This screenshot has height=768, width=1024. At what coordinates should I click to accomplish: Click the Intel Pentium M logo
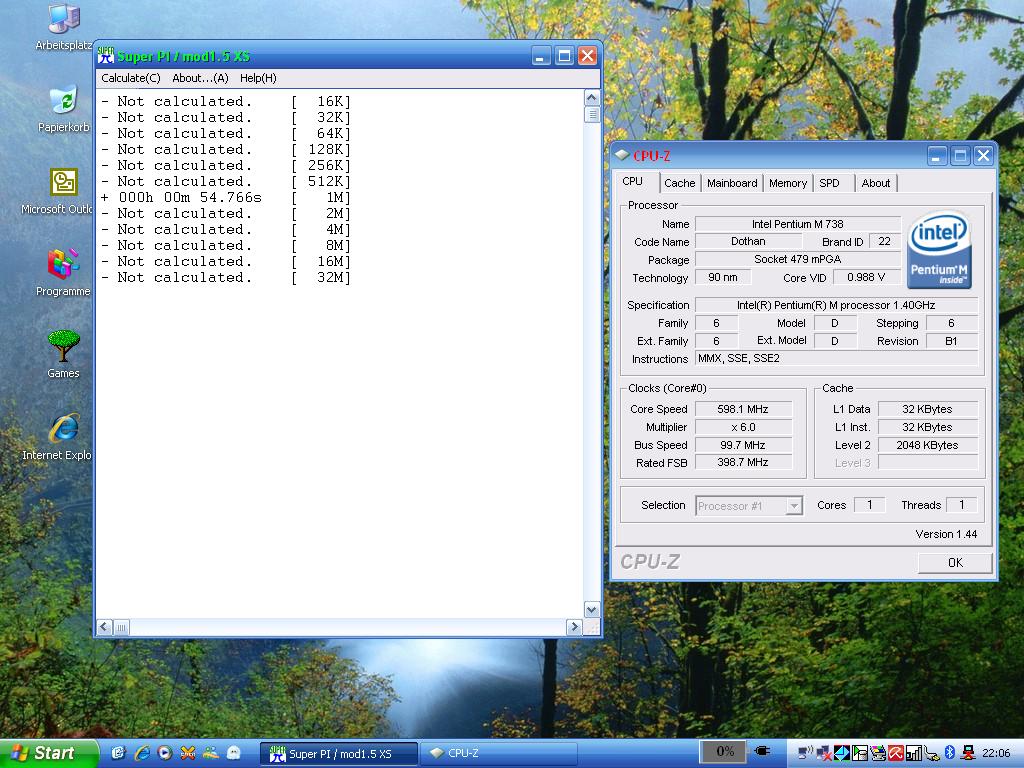click(939, 250)
